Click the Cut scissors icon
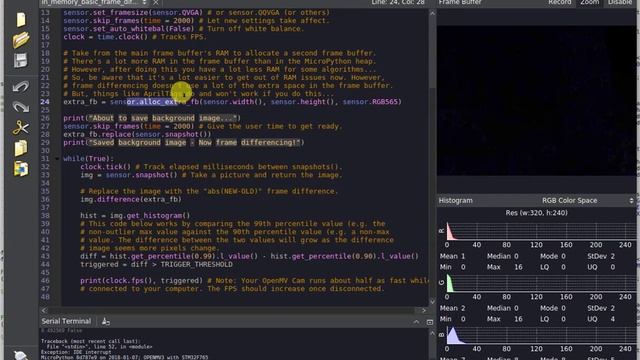Screen dimensions: 640x360 point(20,128)
